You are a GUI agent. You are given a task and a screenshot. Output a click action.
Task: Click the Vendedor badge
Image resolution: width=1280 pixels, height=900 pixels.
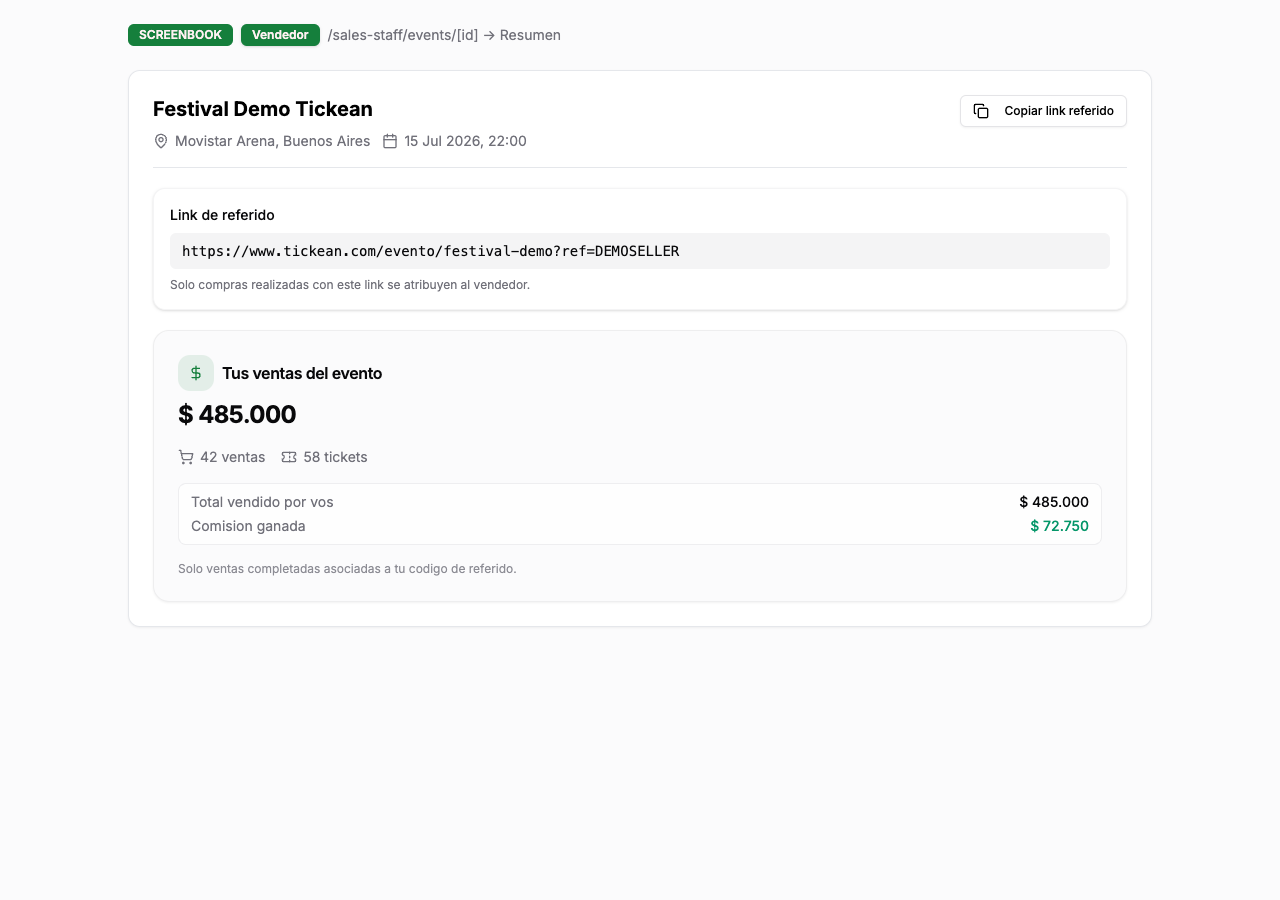click(280, 35)
